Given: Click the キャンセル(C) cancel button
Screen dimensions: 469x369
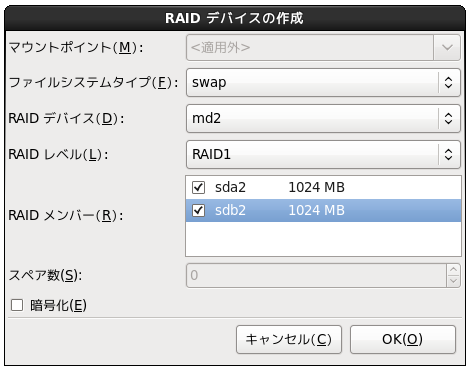Looking at the screenshot, I should (x=289, y=339).
